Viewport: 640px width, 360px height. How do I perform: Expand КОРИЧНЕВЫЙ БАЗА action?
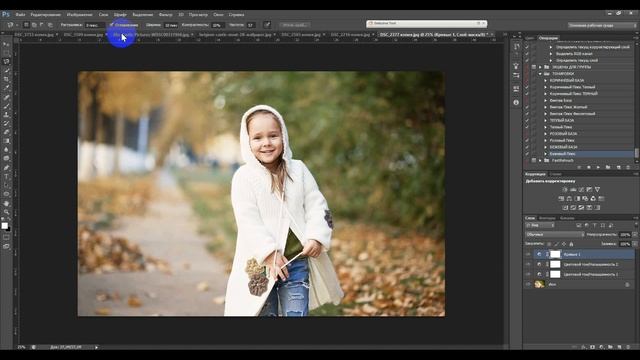click(x=545, y=80)
